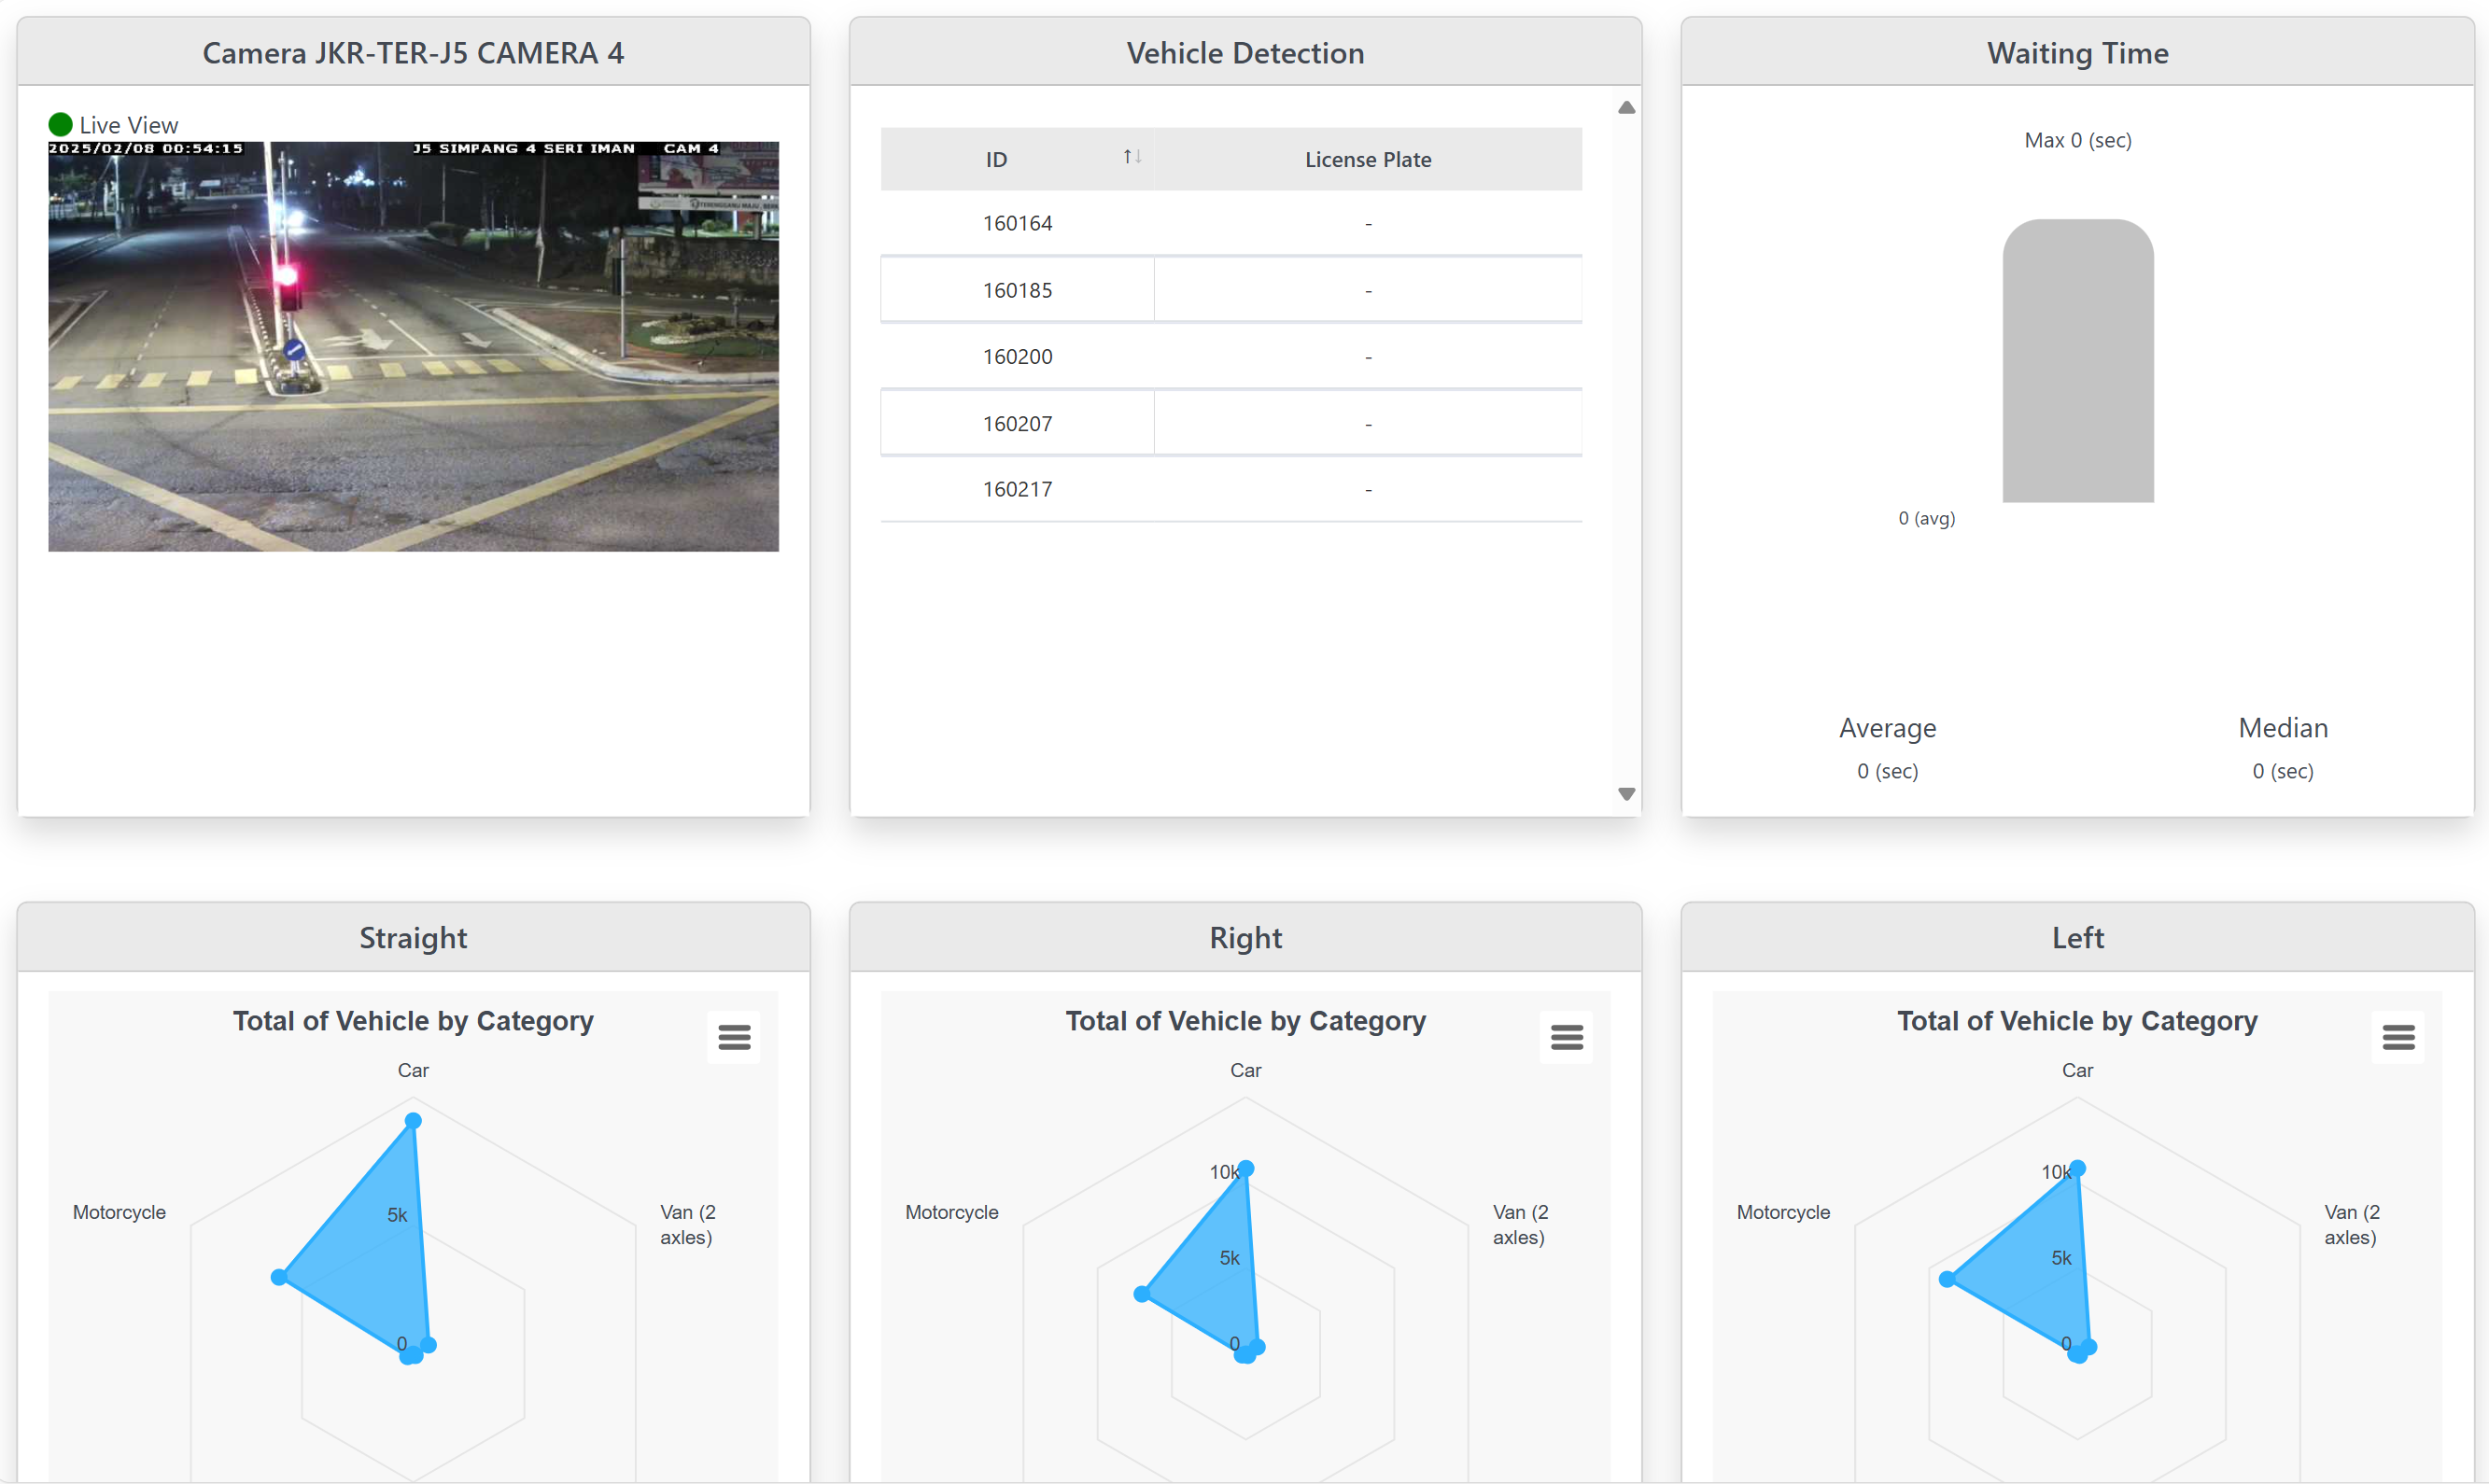
Task: Click the Car data point in Left chart
Action: (2077, 1168)
